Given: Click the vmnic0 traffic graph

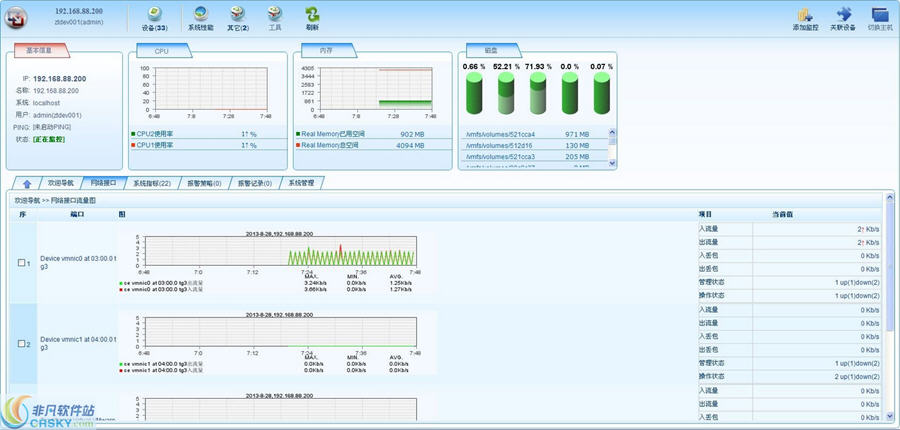Looking at the screenshot, I should [x=281, y=251].
